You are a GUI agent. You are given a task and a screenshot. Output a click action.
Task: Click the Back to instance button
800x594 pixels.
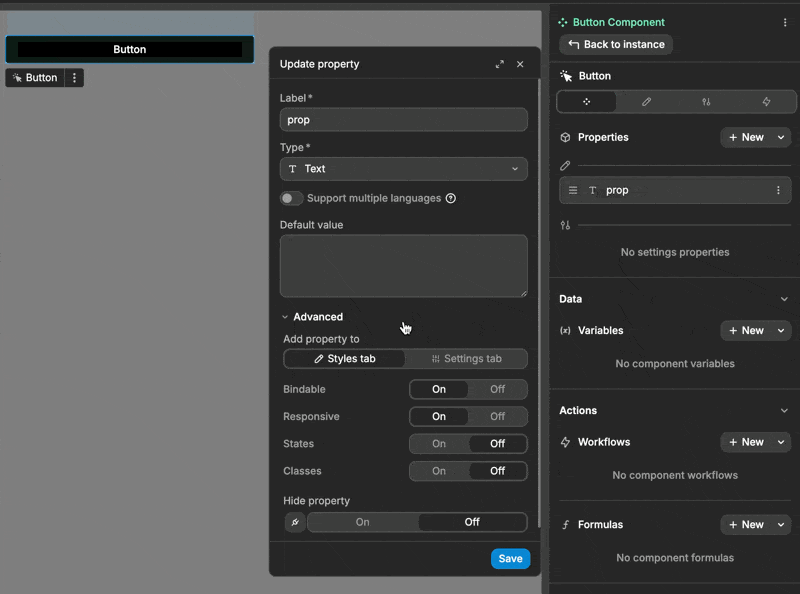615,44
